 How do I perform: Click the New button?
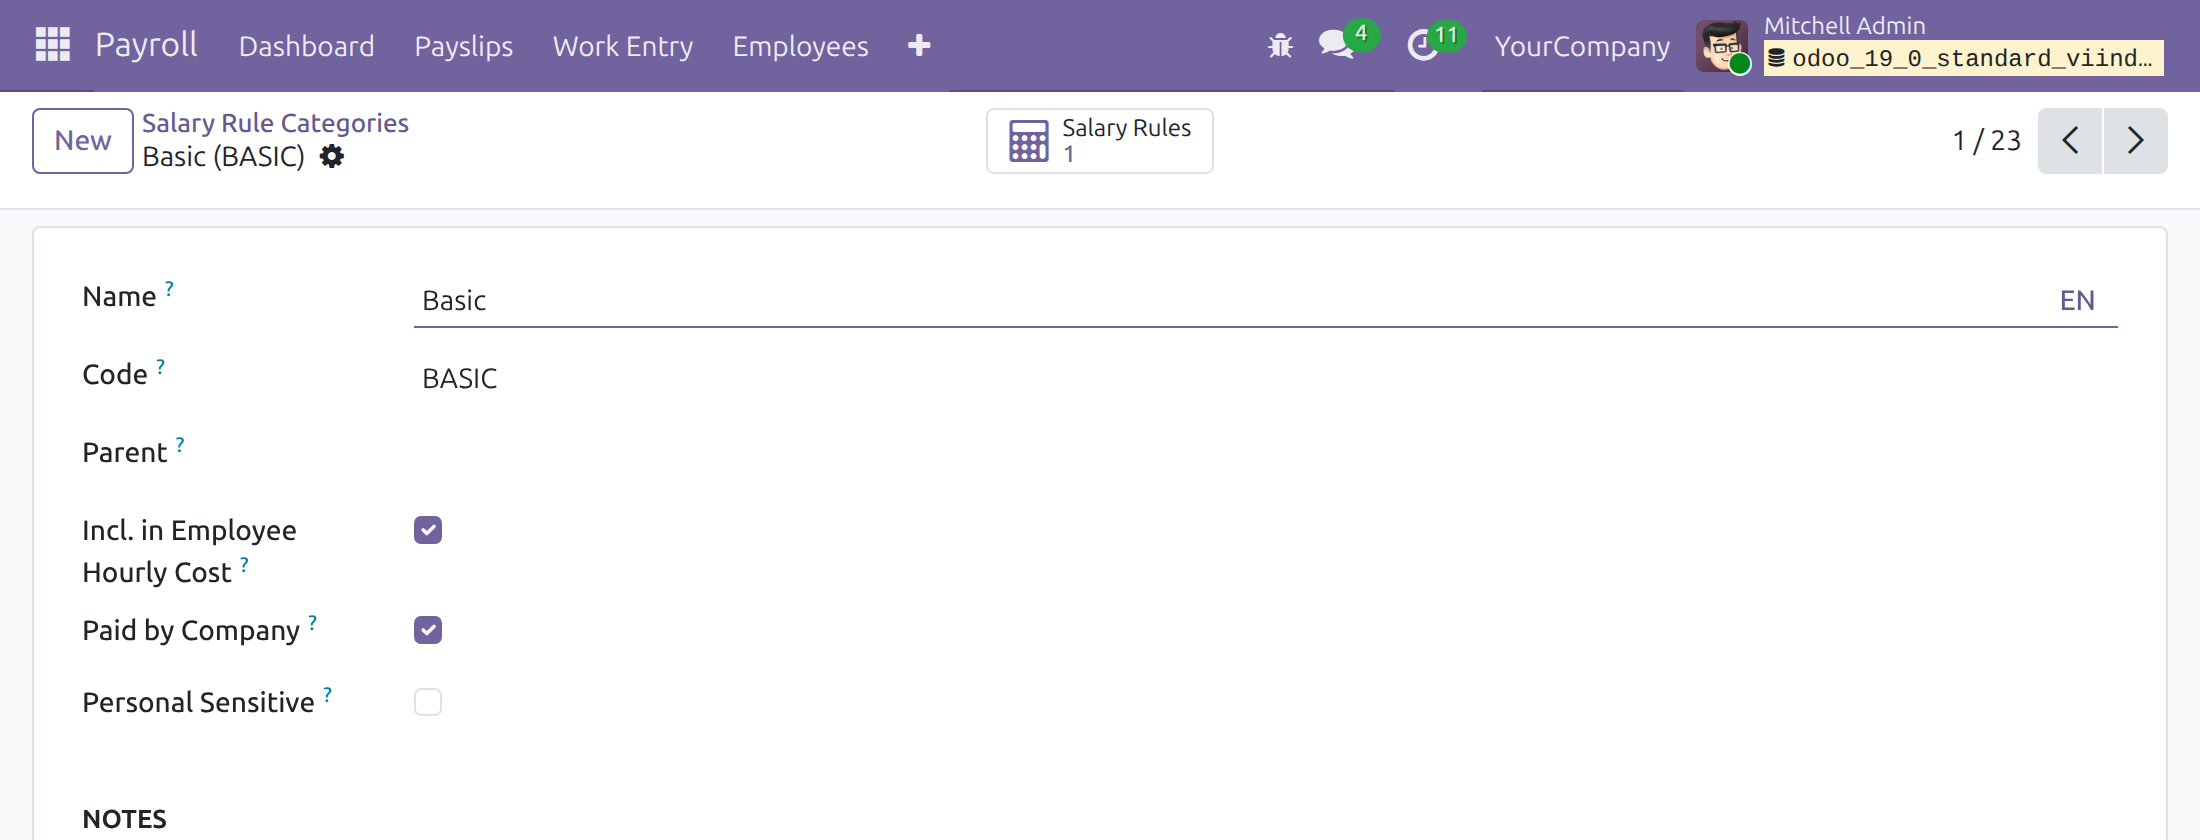point(83,141)
